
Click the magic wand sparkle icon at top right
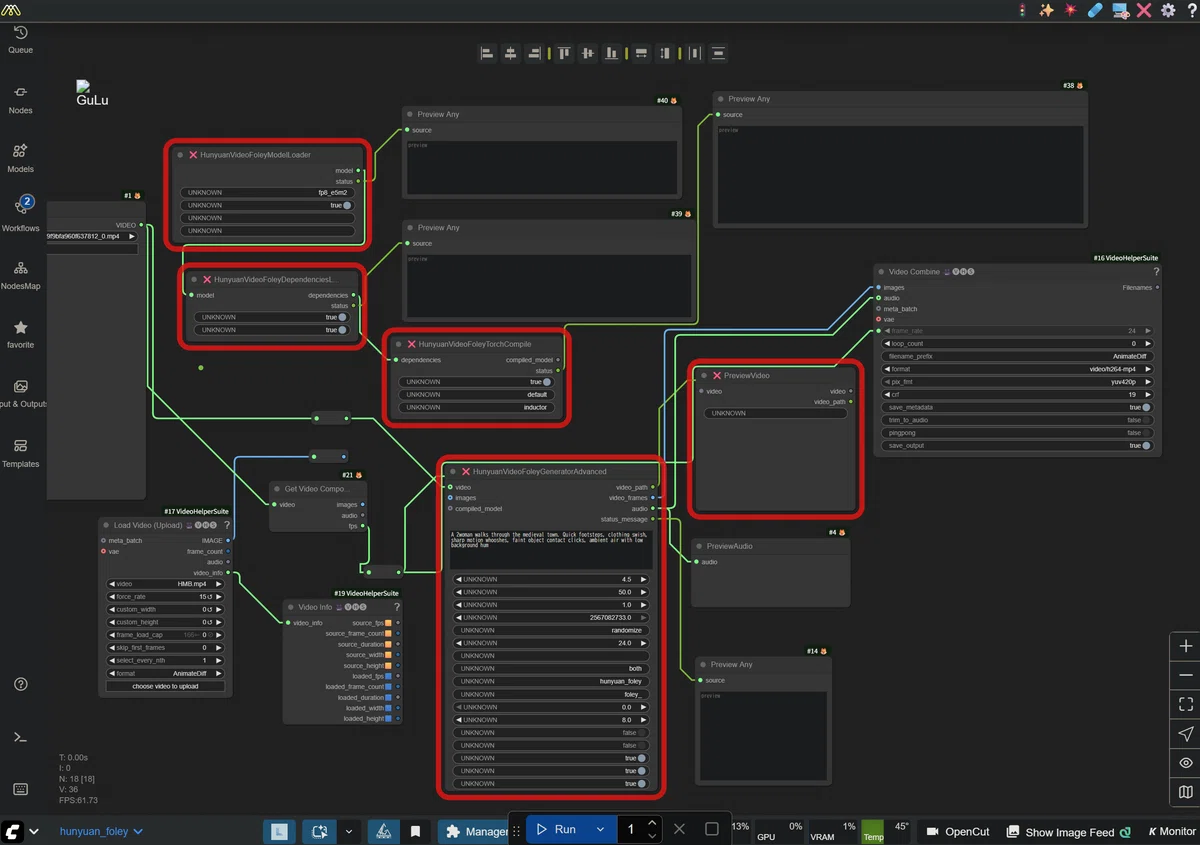(1047, 10)
